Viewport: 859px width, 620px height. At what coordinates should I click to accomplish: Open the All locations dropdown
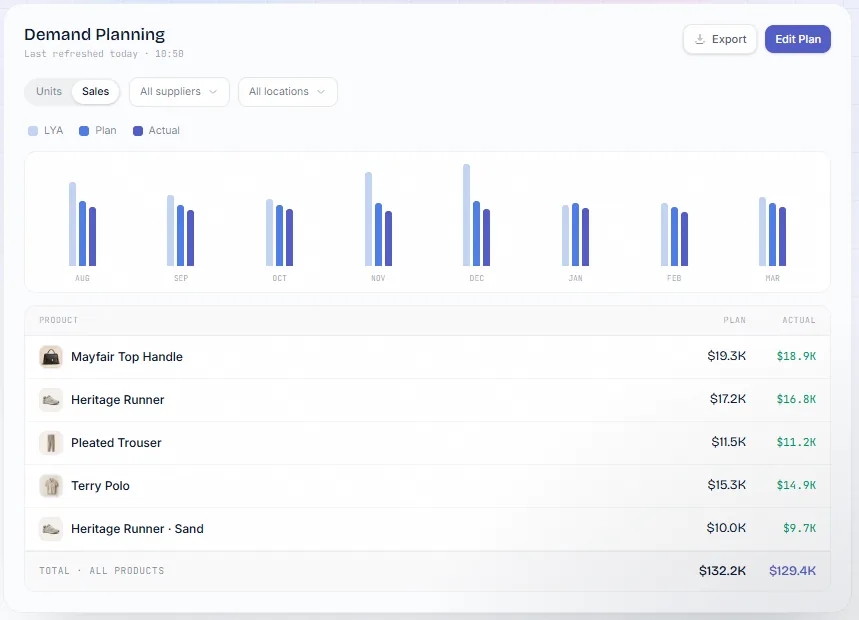point(288,91)
